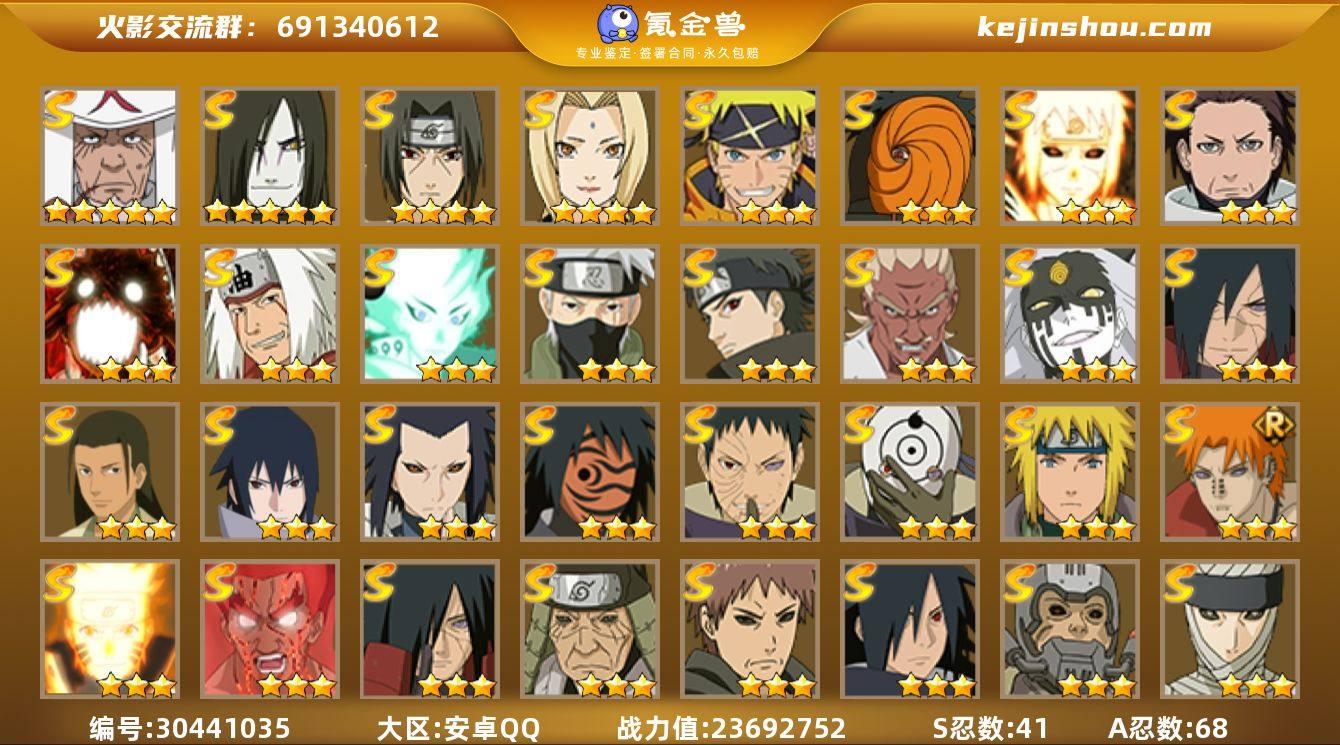Select the orange-haired Pain card with R badge

pyautogui.click(x=1230, y=471)
